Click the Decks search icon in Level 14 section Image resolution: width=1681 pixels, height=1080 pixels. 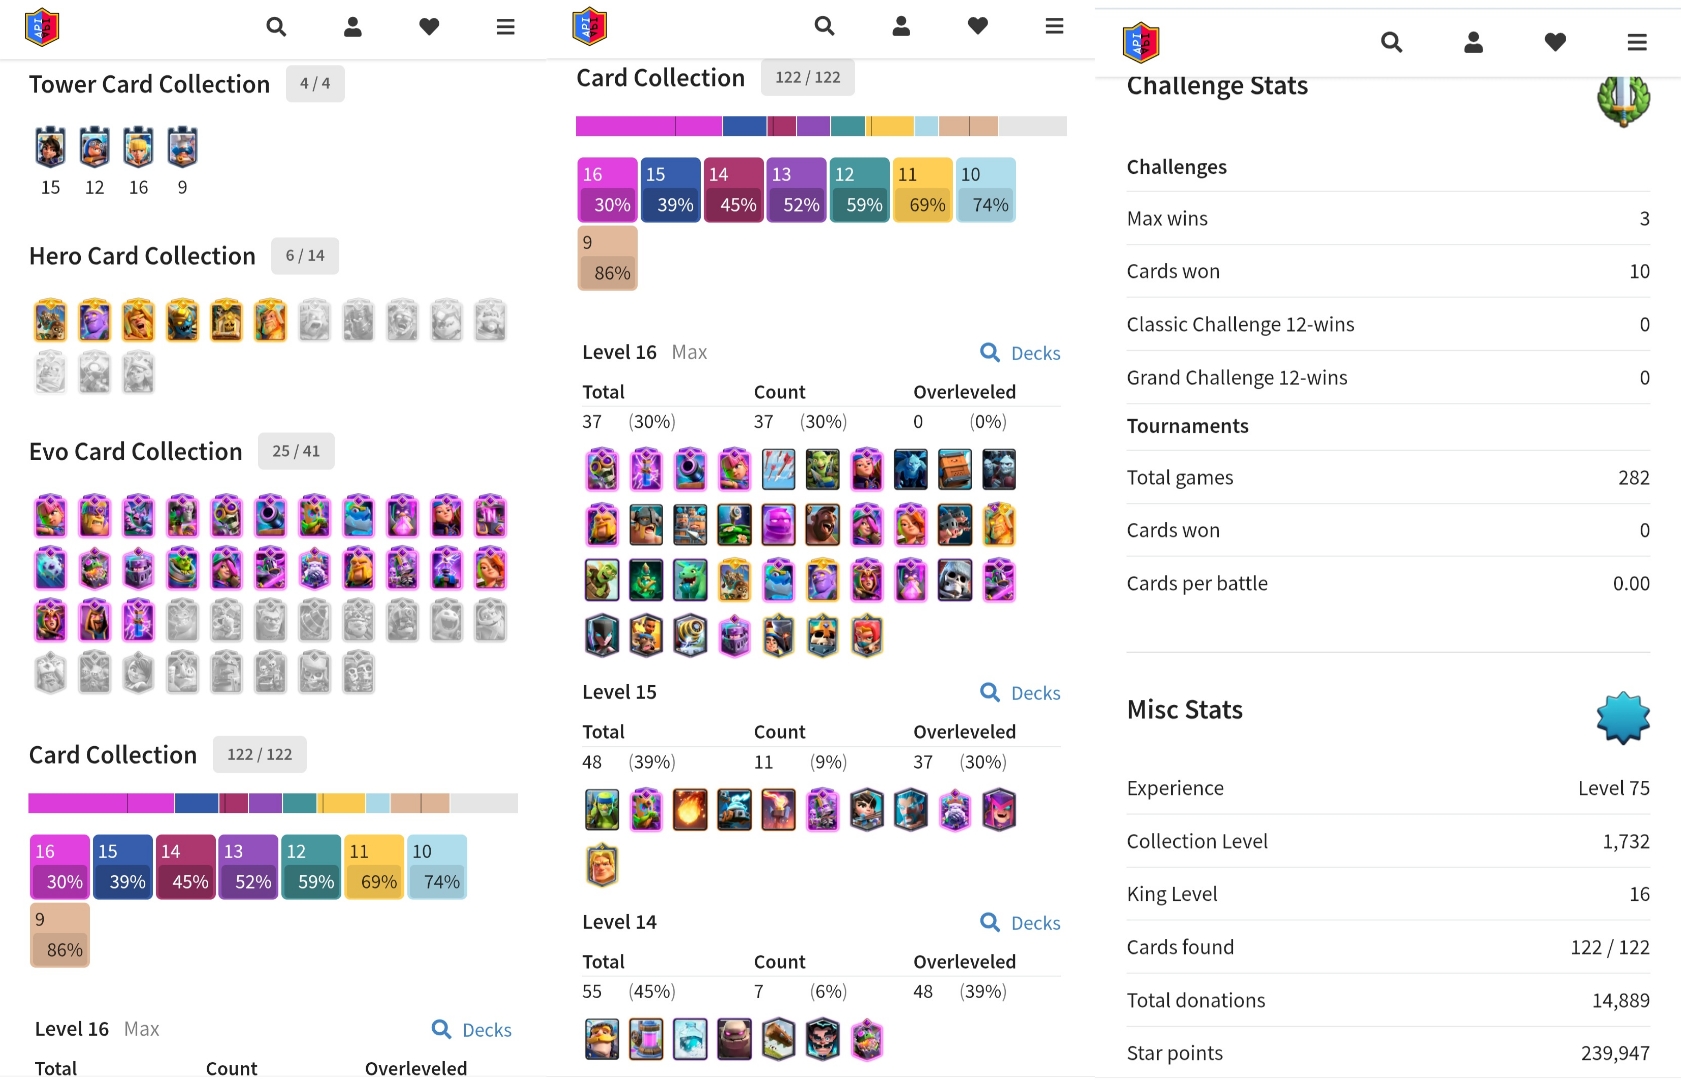pos(990,922)
